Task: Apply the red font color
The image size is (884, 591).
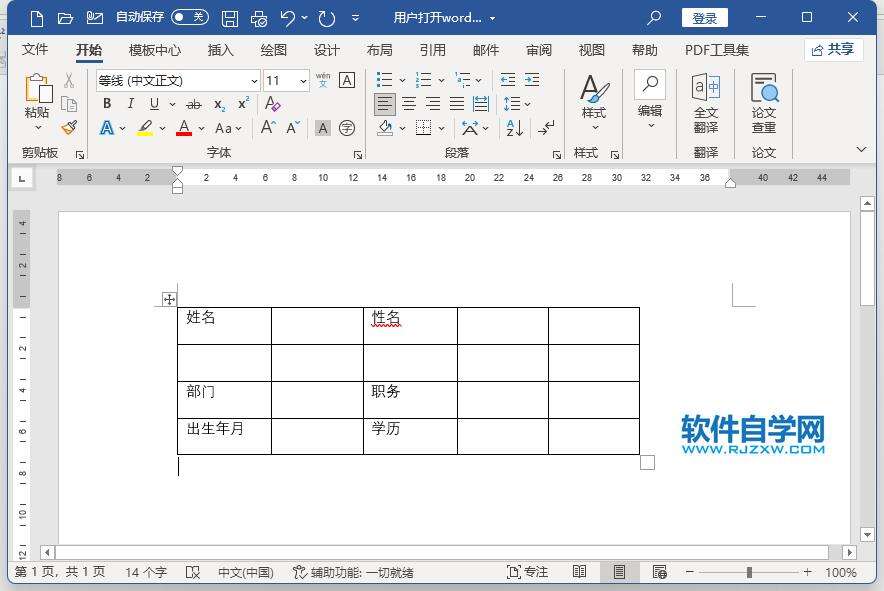Action: coord(184,128)
